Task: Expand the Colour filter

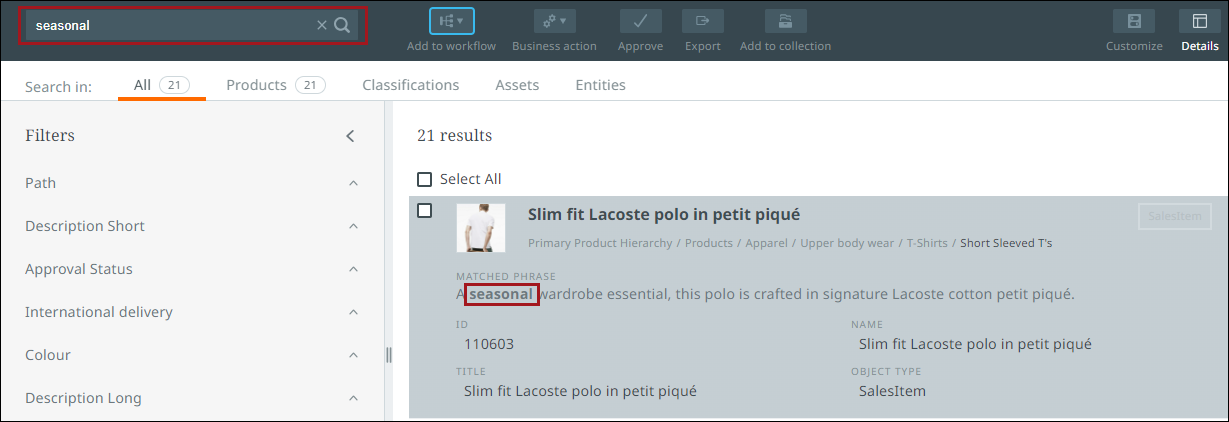Action: pyautogui.click(x=353, y=355)
